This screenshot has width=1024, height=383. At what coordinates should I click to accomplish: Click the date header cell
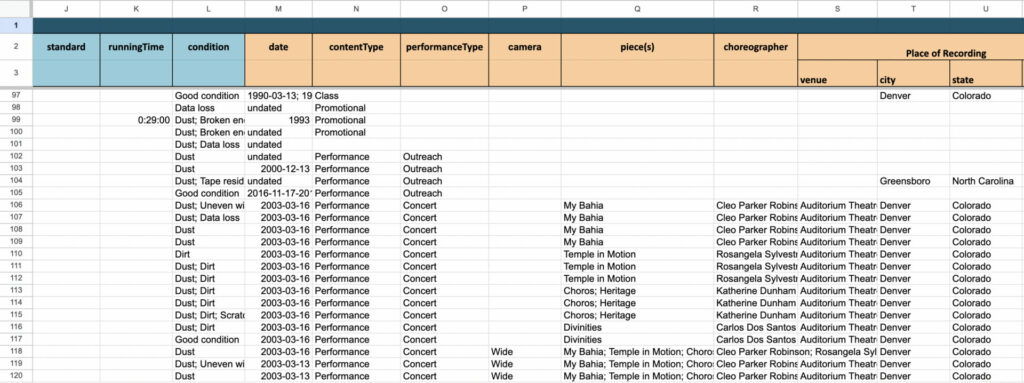coord(278,47)
